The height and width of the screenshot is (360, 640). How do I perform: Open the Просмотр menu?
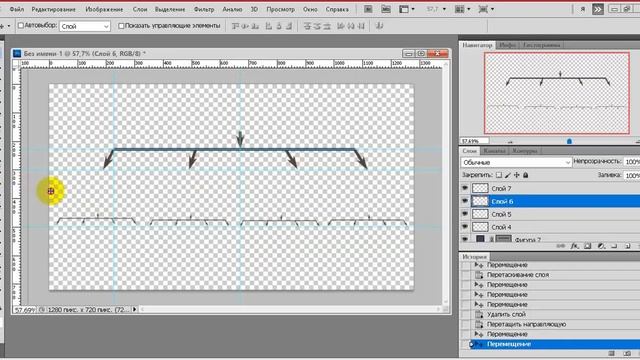[x=280, y=9]
